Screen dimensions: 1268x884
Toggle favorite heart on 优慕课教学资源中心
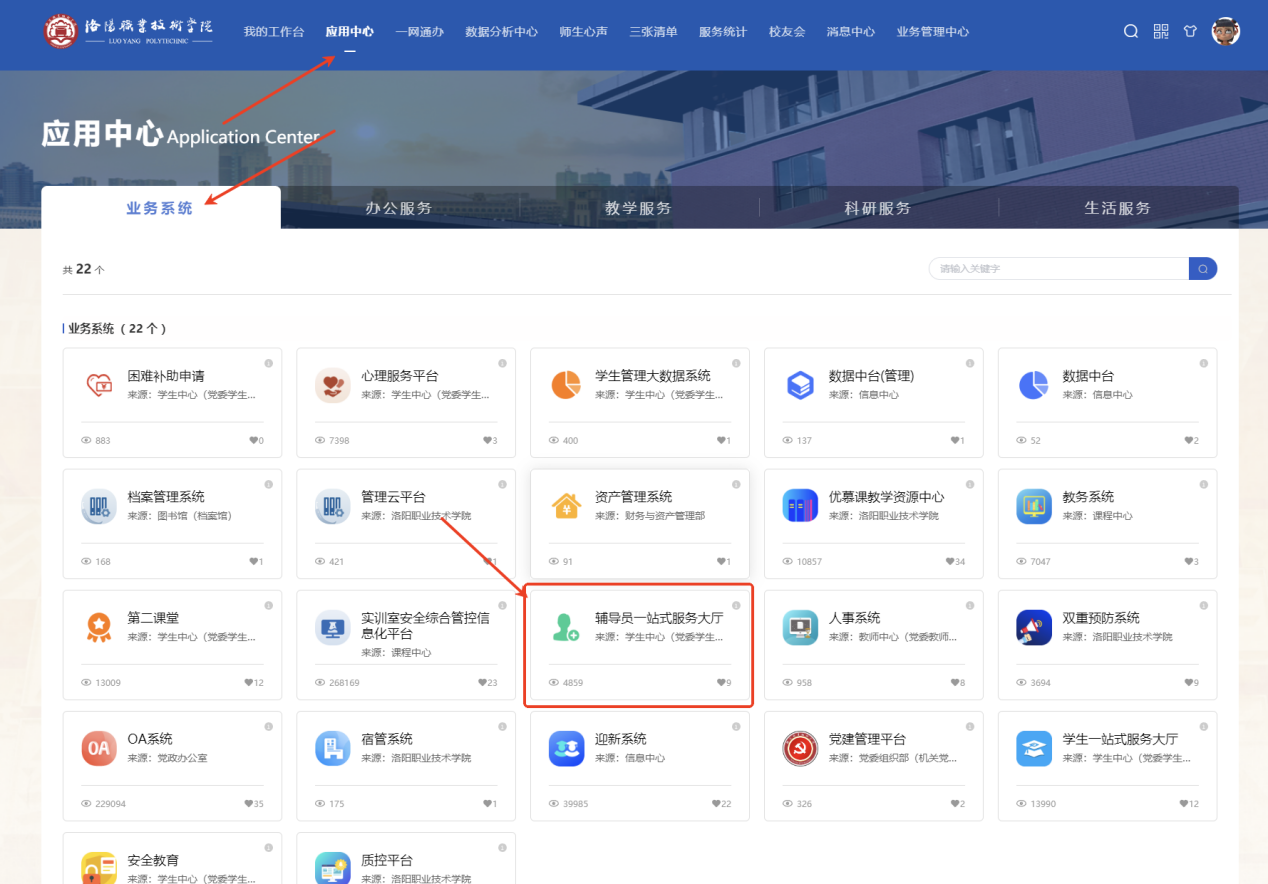point(950,562)
